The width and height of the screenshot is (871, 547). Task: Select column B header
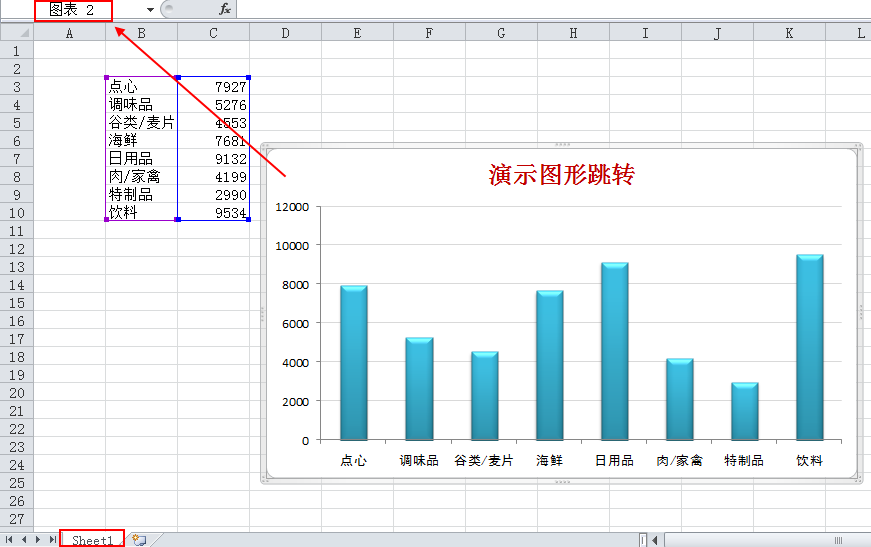142,33
